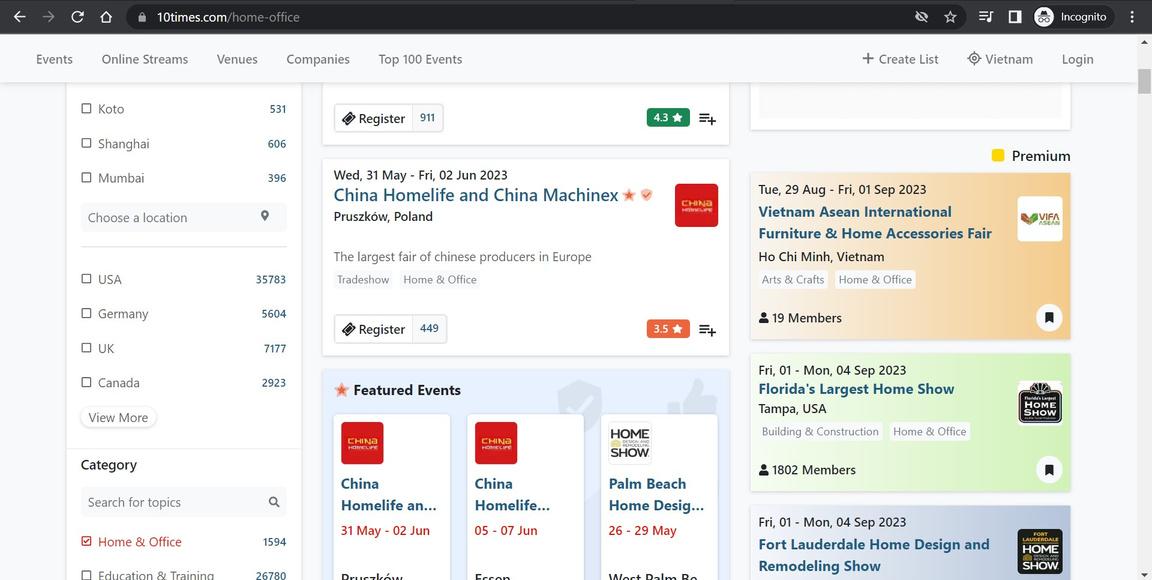Check the Koto location filter
The height and width of the screenshot is (580, 1152).
[x=87, y=109]
